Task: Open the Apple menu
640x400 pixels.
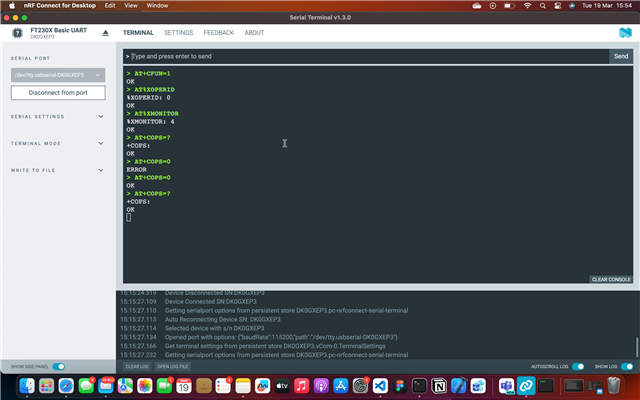Action: tap(12, 5)
